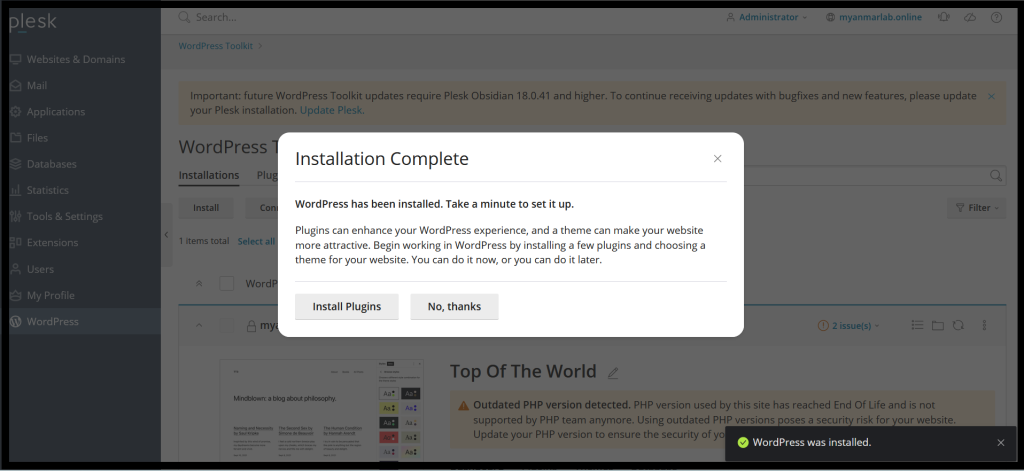Click the refresh sync icon on installation
Image resolution: width=1024 pixels, height=471 pixels.
tap(958, 325)
